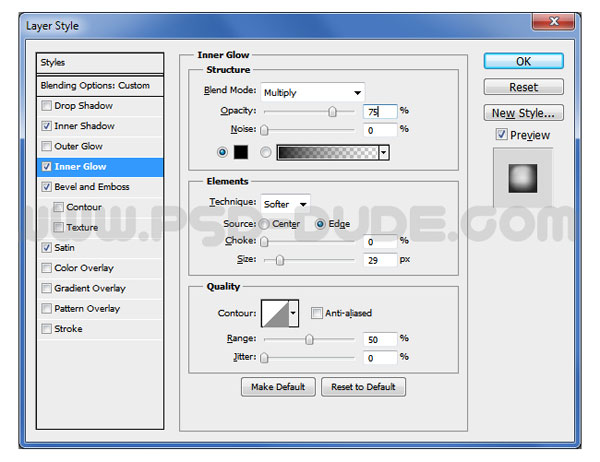Select the Inner Shadow style row
Image resolution: width=600 pixels, height=462 pixels.
(100, 126)
